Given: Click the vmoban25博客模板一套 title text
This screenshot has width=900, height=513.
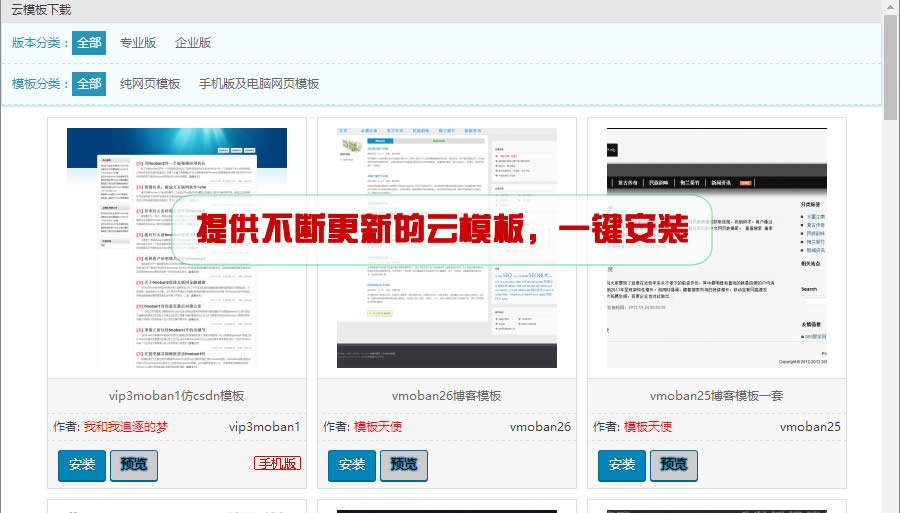Looking at the screenshot, I should coord(715,396).
